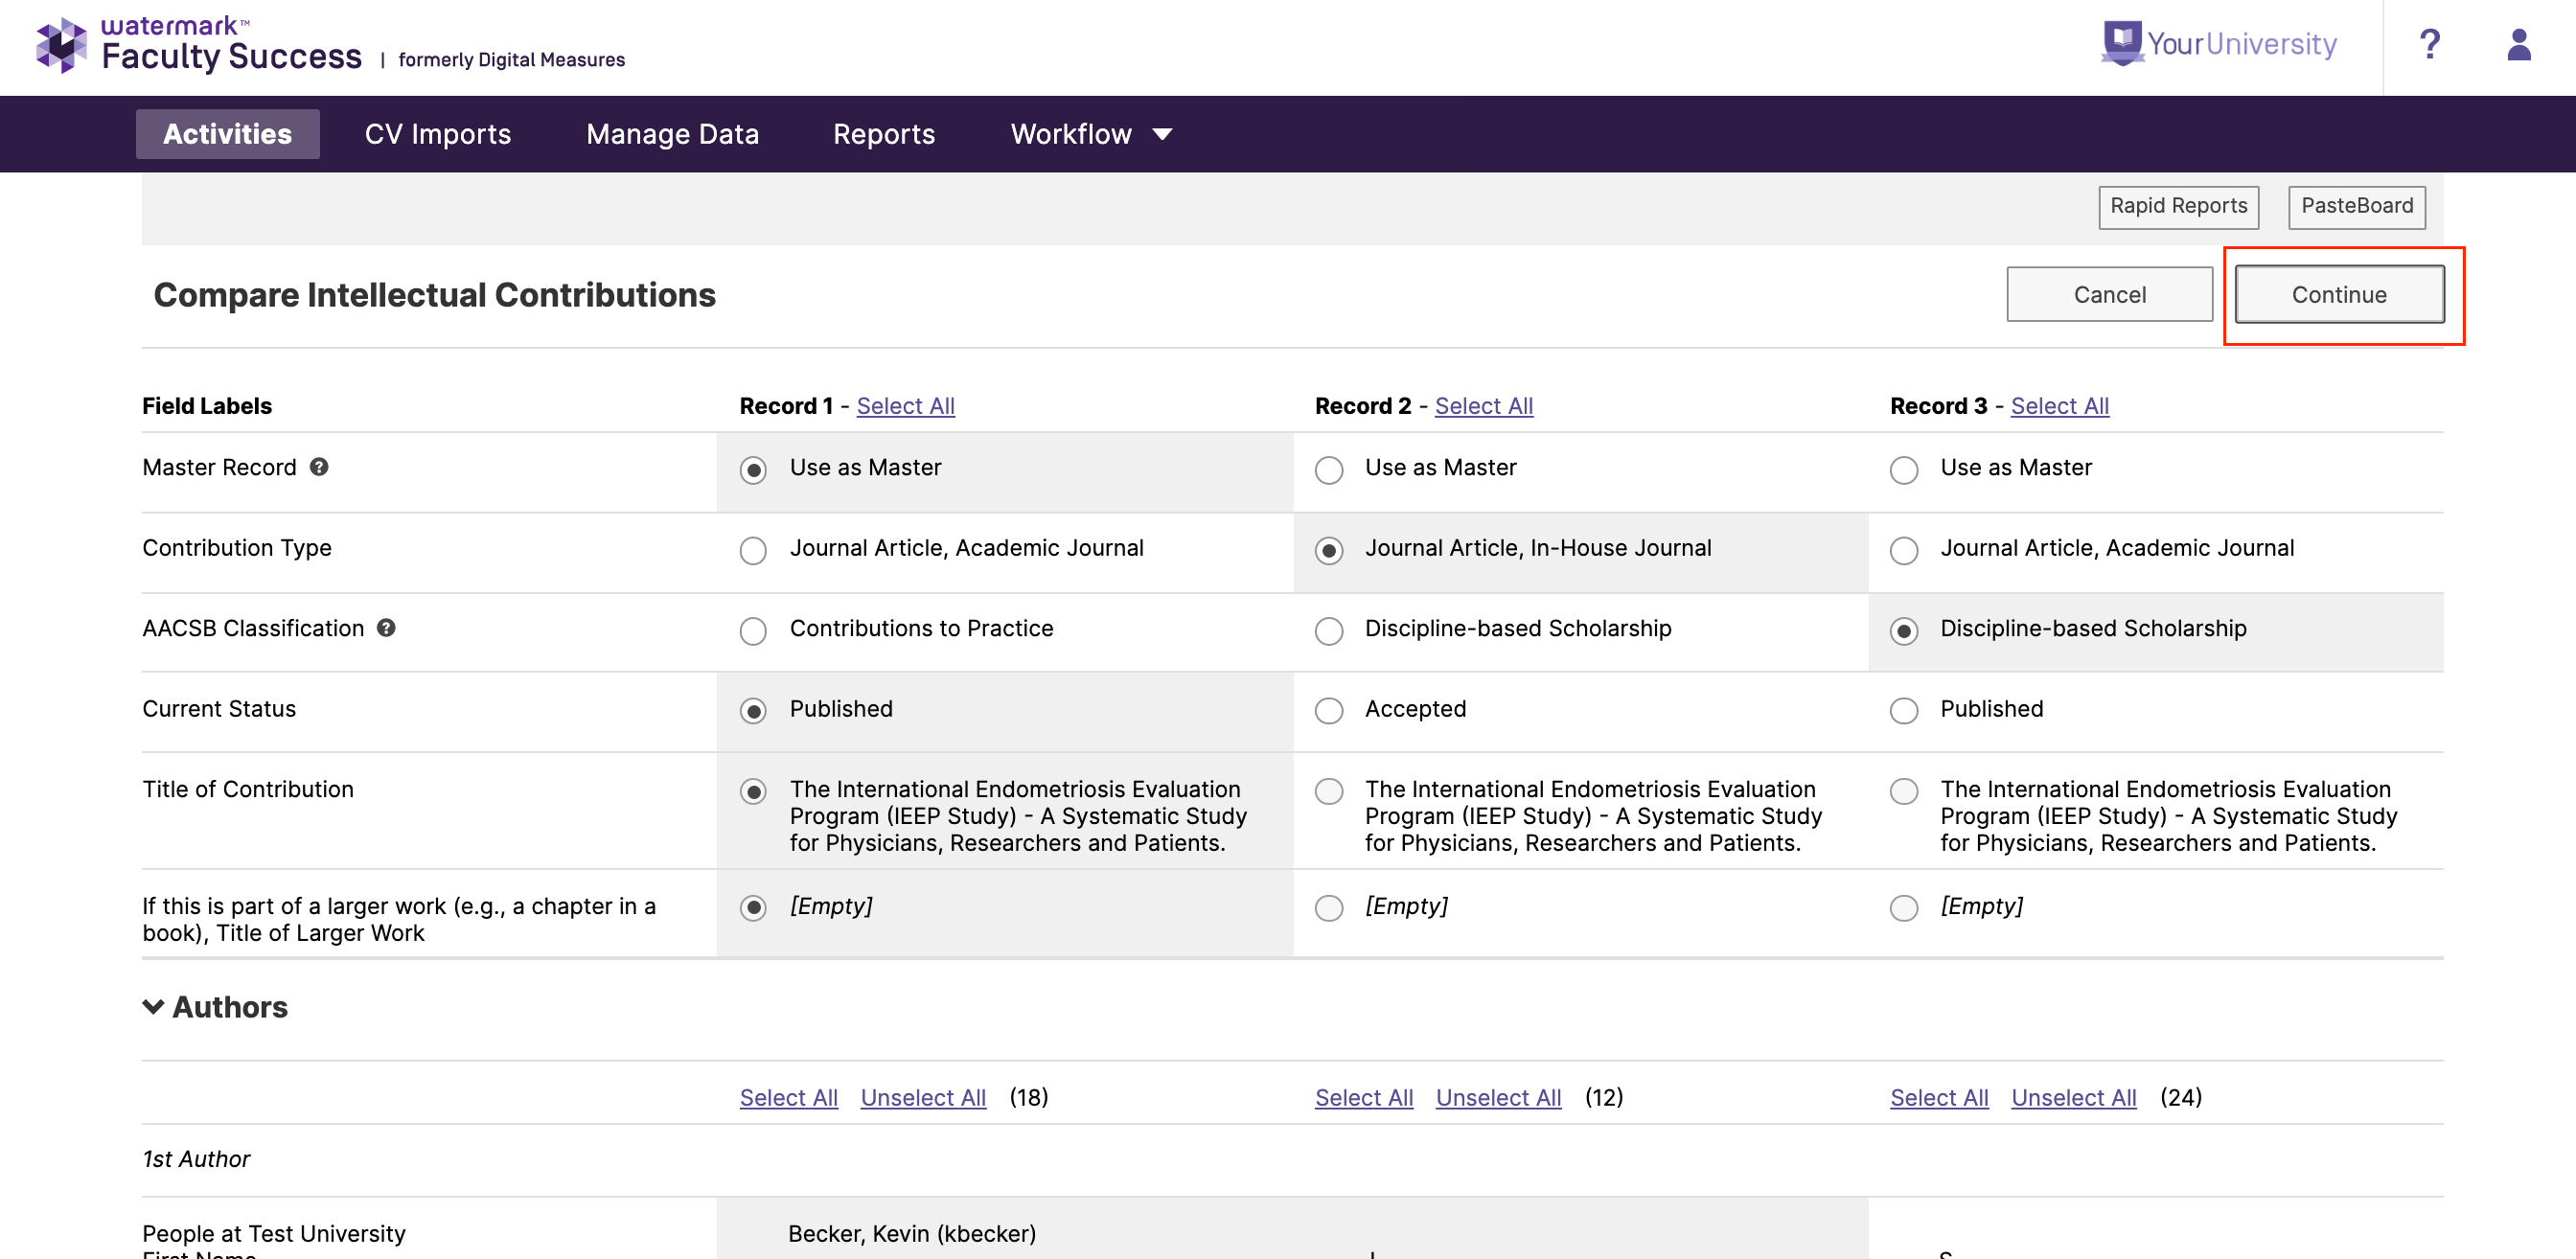Open the help question mark icon
The height and width of the screenshot is (1259, 2576).
[x=2430, y=45]
